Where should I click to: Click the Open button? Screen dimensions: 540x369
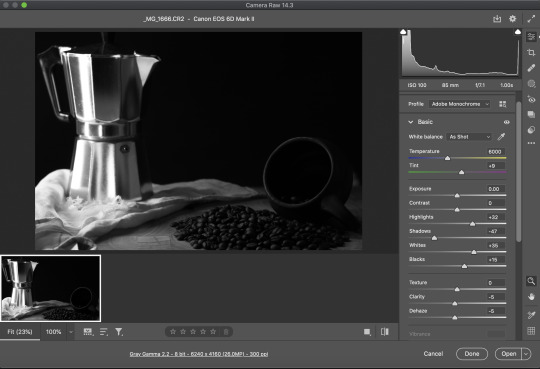(509, 354)
